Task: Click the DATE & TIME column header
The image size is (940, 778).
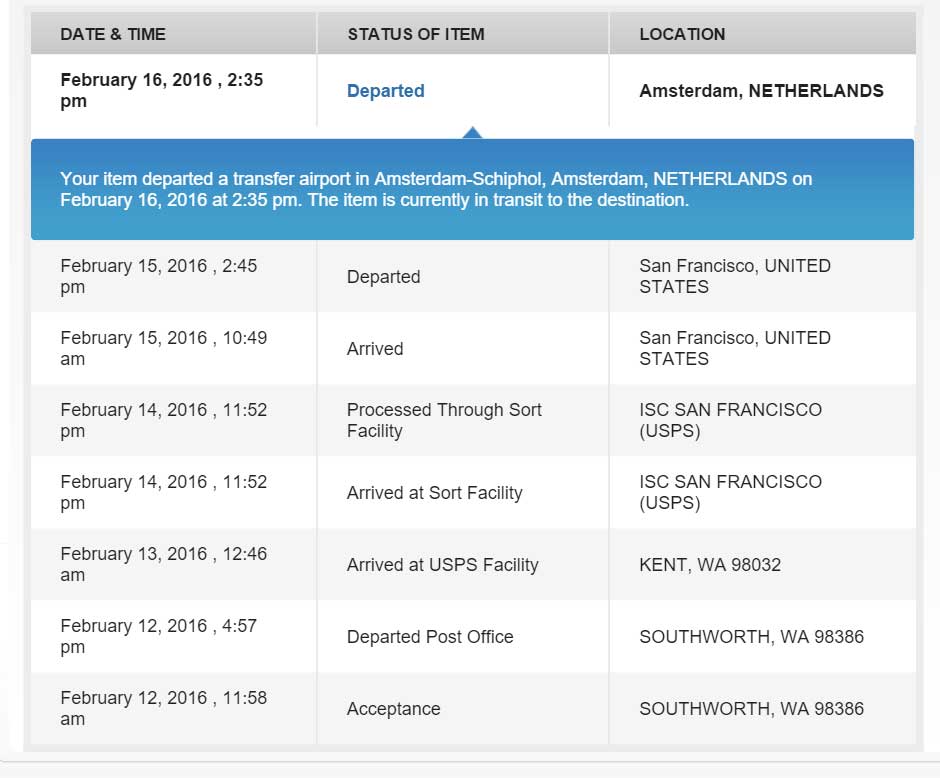Action: tap(113, 34)
